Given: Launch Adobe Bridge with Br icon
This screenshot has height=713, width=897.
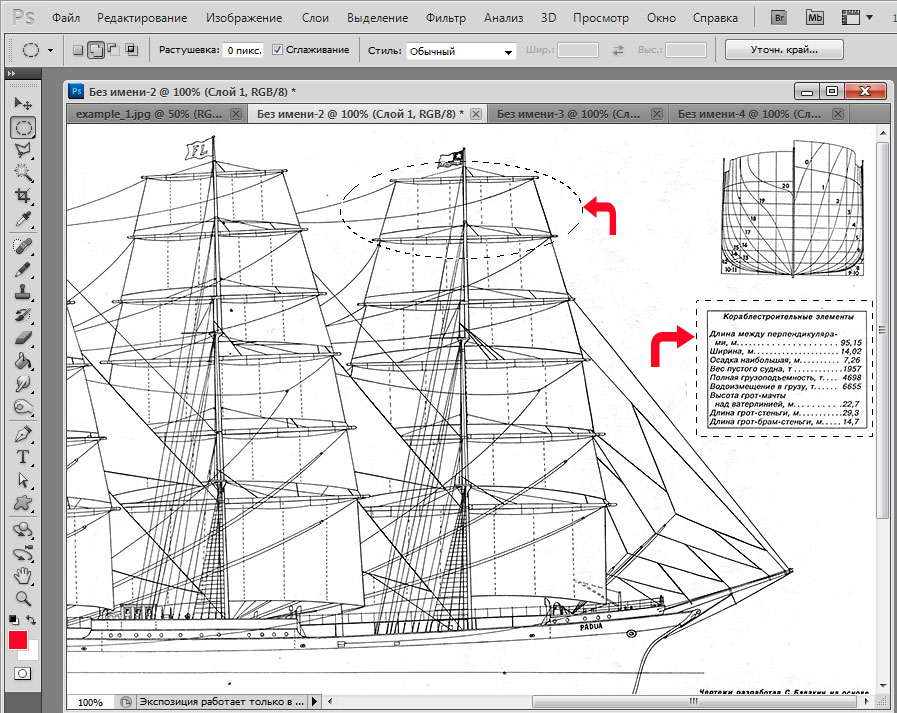Looking at the screenshot, I should pyautogui.click(x=779, y=18).
